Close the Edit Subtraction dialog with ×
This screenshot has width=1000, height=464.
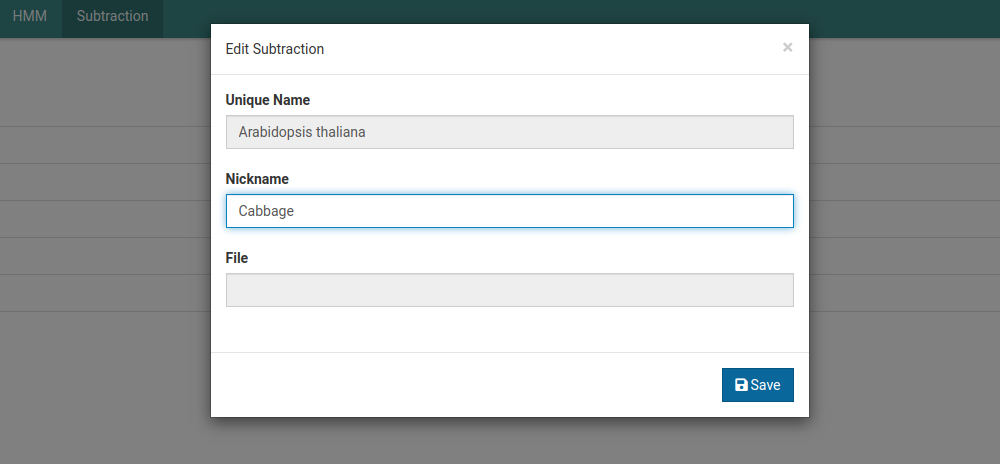pyautogui.click(x=787, y=47)
